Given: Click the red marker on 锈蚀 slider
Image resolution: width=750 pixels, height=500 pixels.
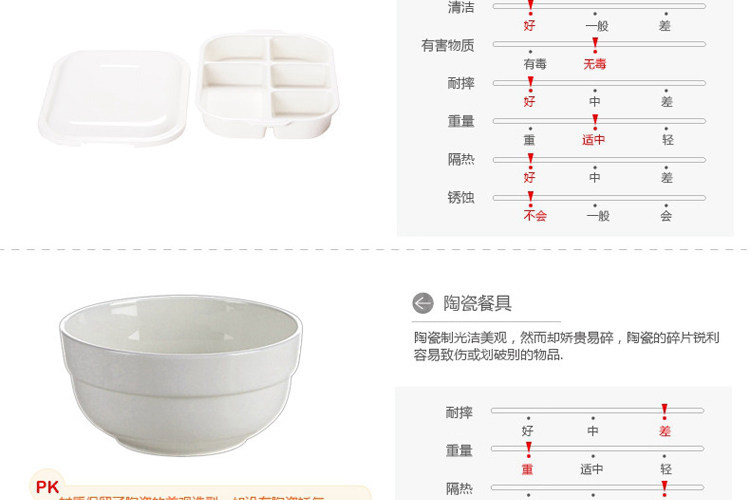Looking at the screenshot, I should [x=530, y=198].
